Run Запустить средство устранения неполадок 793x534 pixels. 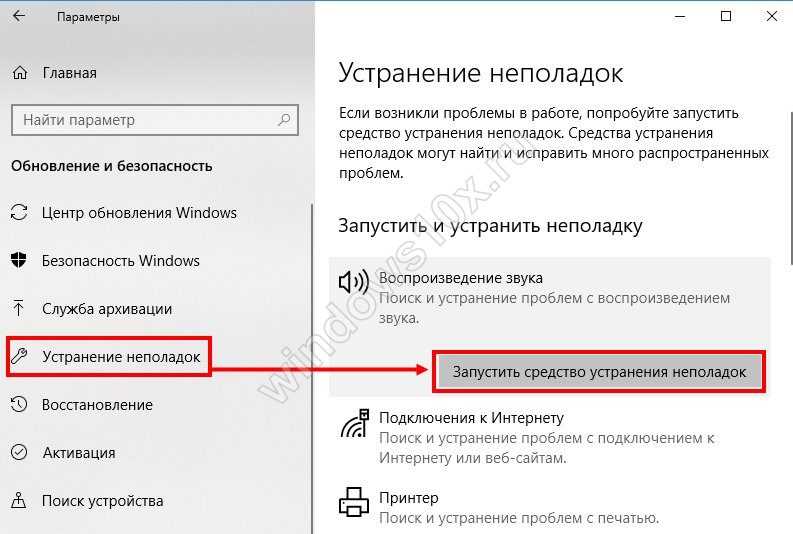coord(599,372)
